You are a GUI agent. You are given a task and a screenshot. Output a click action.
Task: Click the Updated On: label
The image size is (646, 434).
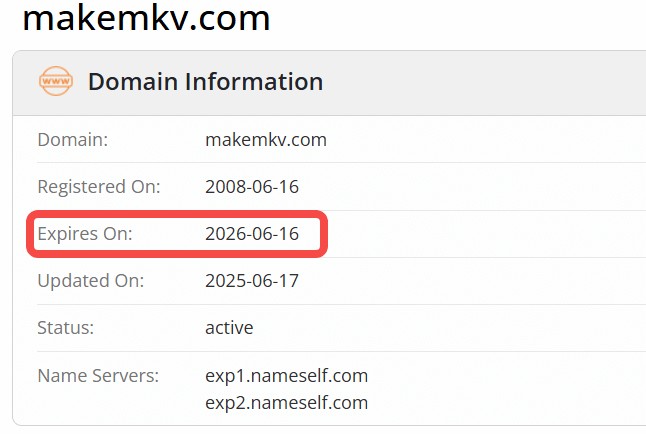(91, 281)
